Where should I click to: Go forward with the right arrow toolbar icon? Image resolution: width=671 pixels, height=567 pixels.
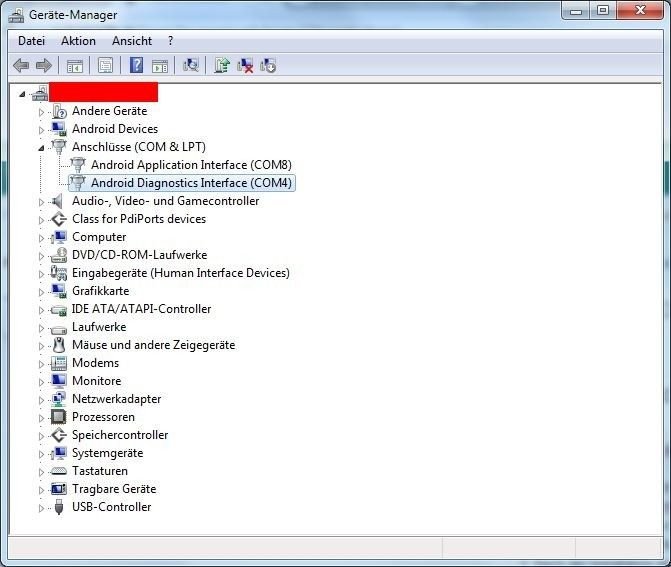(44, 65)
